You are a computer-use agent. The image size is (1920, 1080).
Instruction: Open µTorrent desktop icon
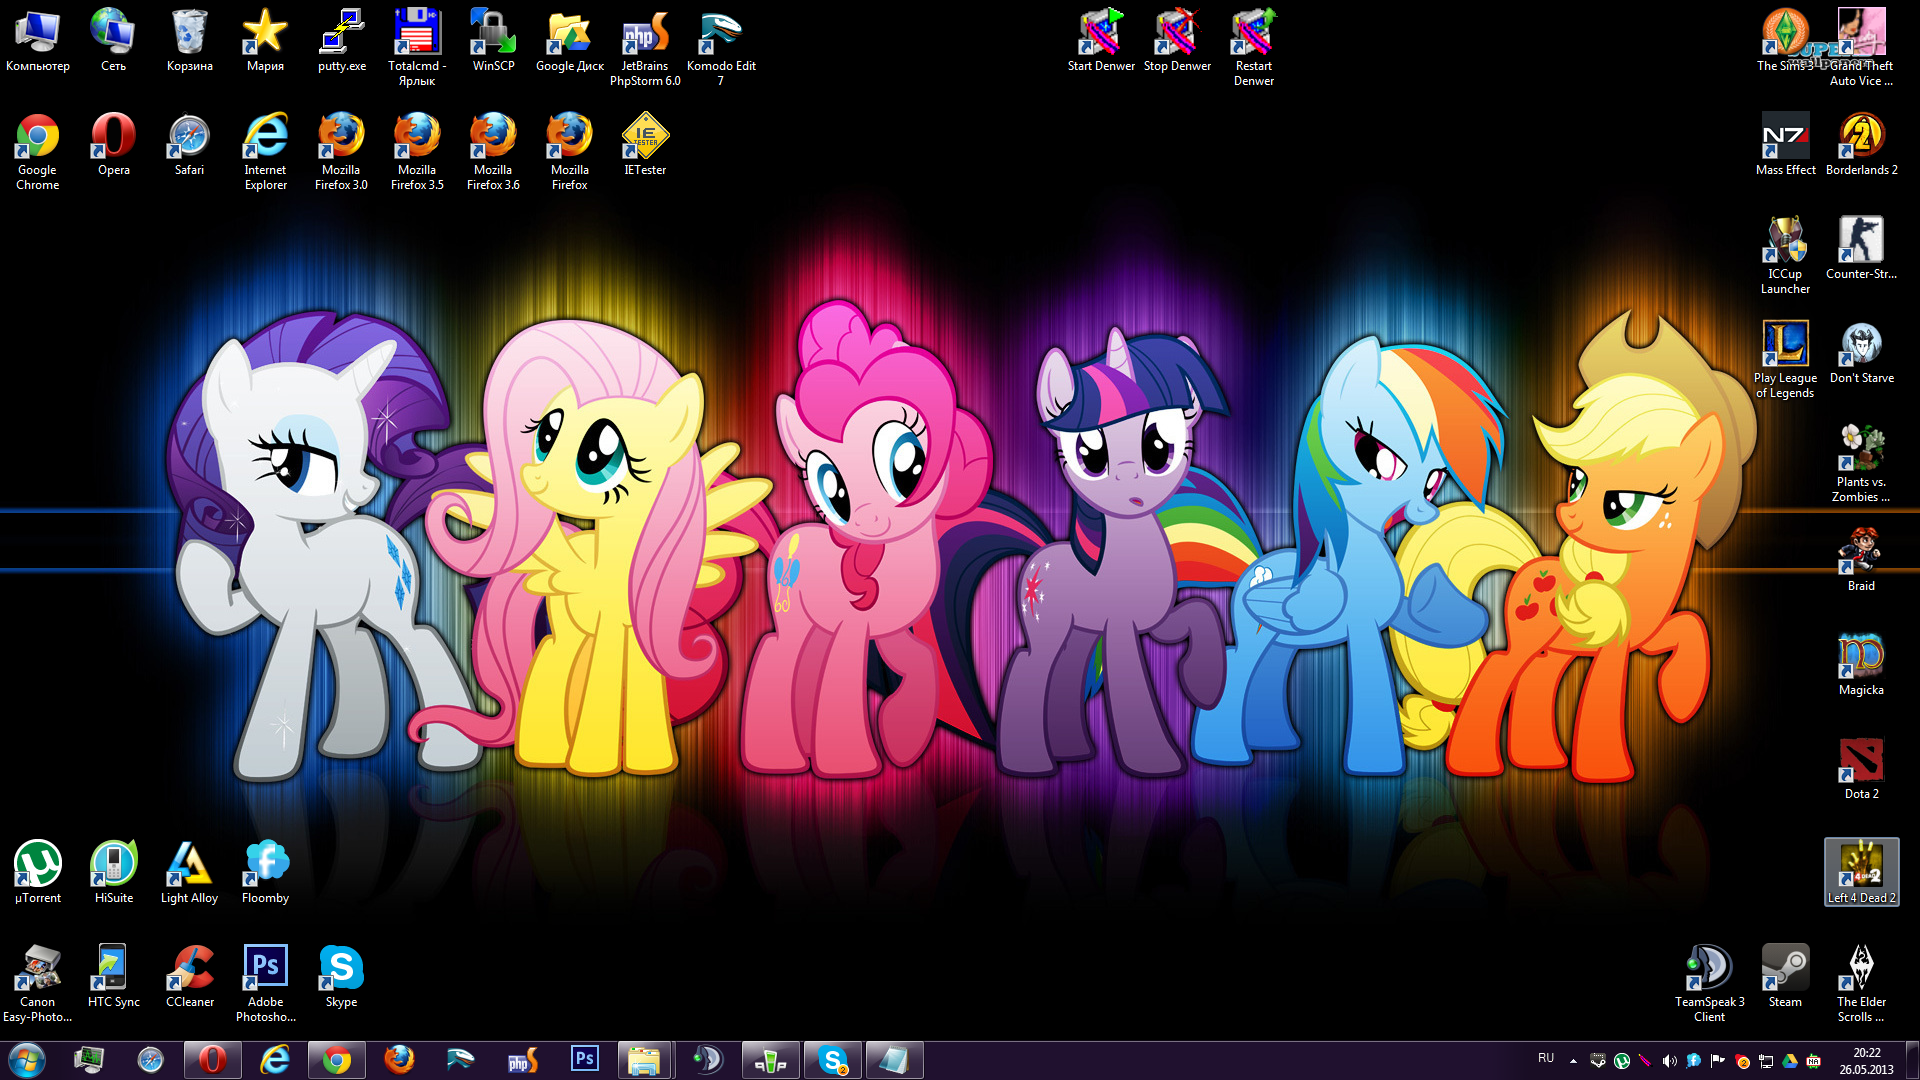click(38, 873)
